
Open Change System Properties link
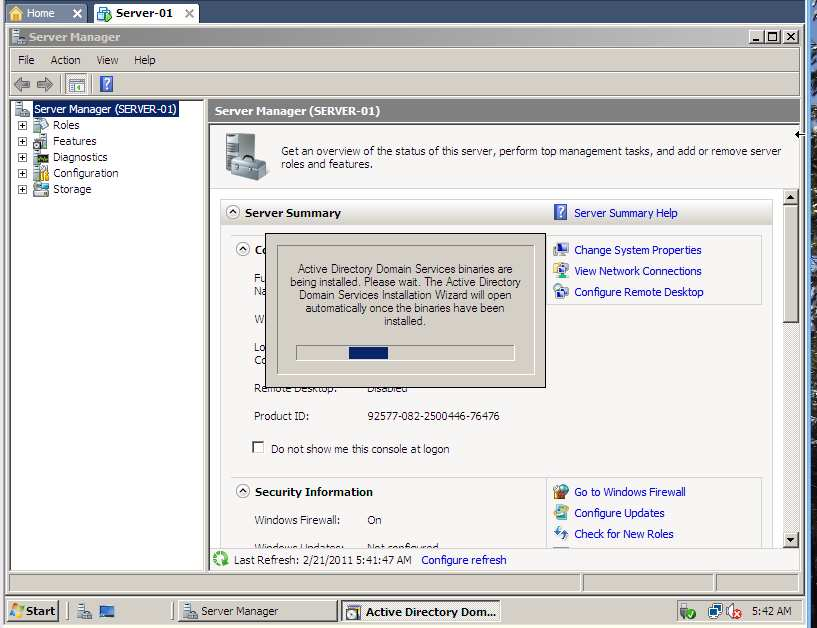click(x=637, y=250)
